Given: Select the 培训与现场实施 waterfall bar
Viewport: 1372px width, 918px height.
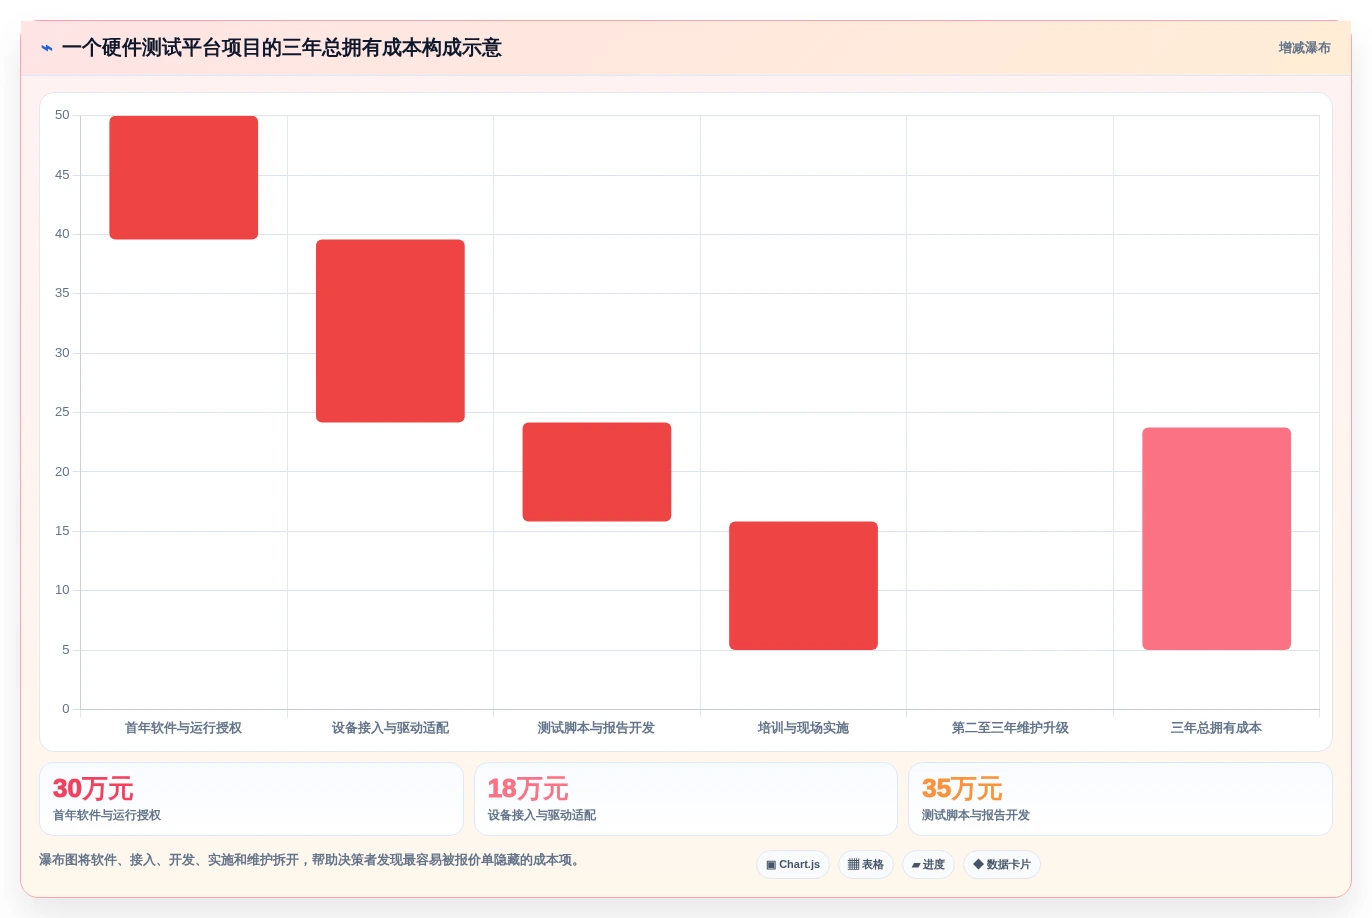Looking at the screenshot, I should (803, 586).
